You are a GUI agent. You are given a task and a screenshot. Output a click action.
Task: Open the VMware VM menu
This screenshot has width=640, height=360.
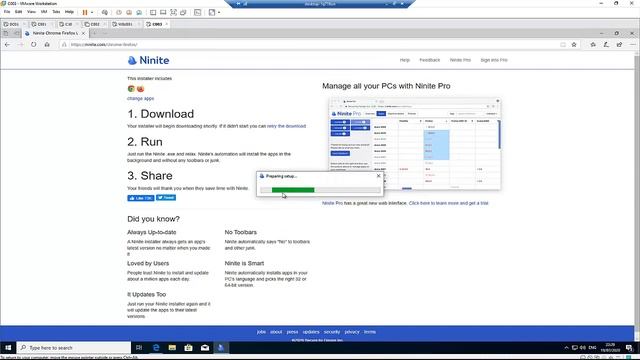pyautogui.click(x=44, y=12)
